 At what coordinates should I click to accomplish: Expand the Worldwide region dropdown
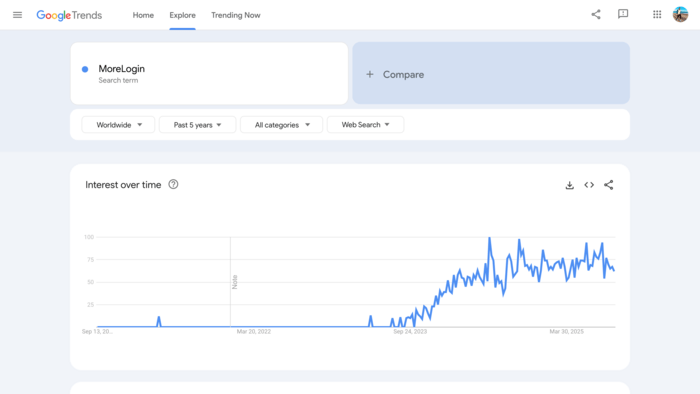118,125
